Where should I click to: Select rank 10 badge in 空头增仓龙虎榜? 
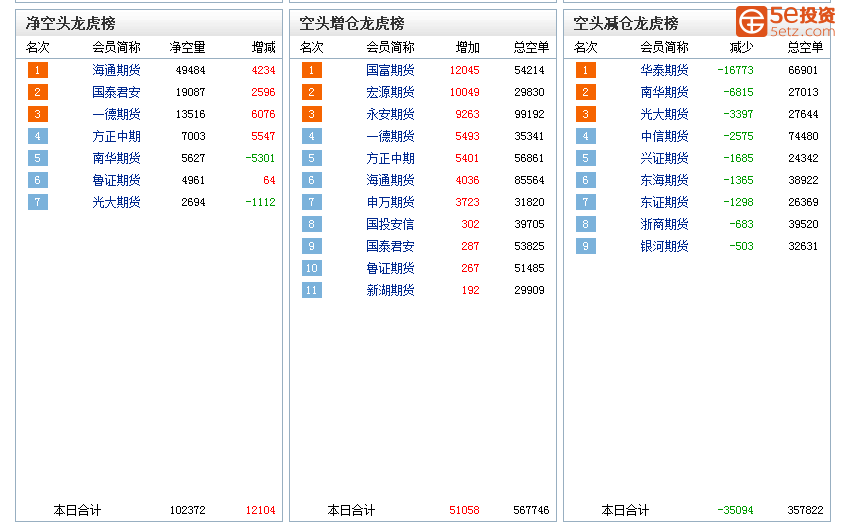point(311,268)
